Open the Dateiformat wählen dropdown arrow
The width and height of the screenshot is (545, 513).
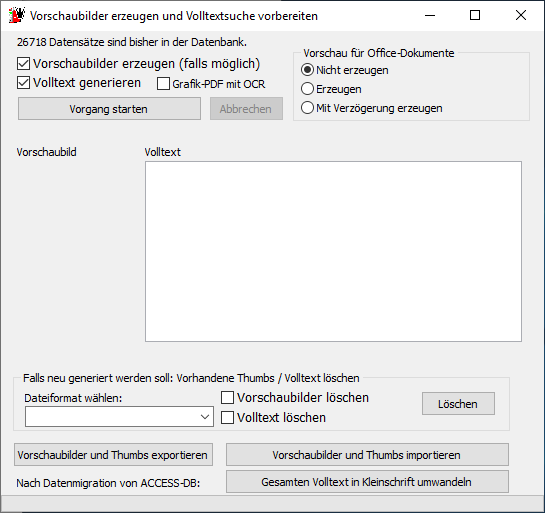point(205,416)
